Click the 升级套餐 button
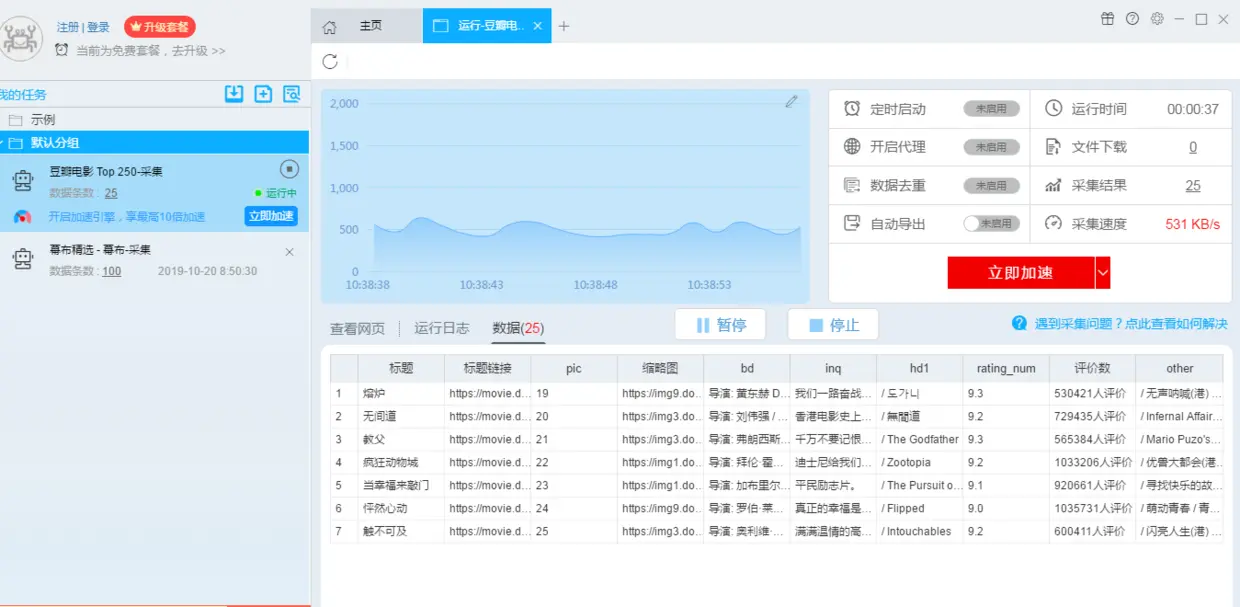 tap(160, 27)
